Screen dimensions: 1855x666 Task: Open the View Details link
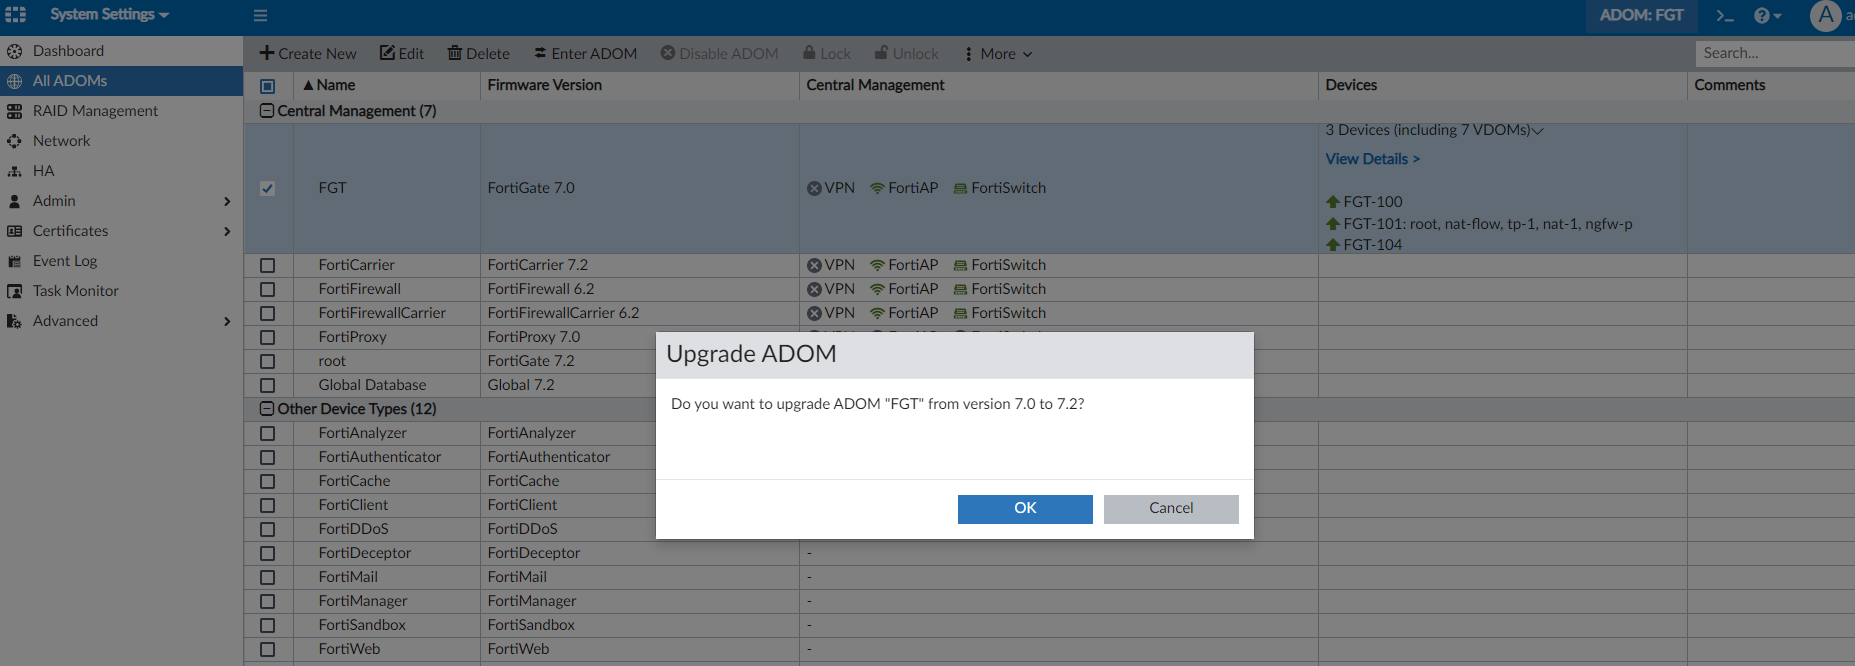[1372, 159]
